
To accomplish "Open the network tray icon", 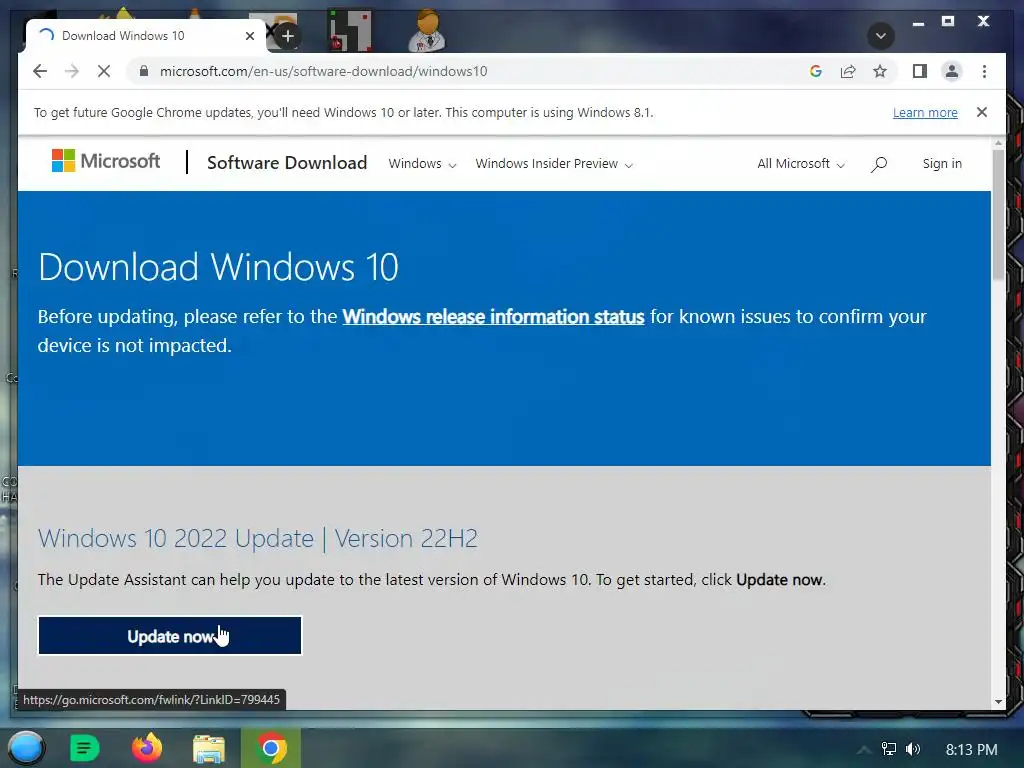I will (889, 749).
